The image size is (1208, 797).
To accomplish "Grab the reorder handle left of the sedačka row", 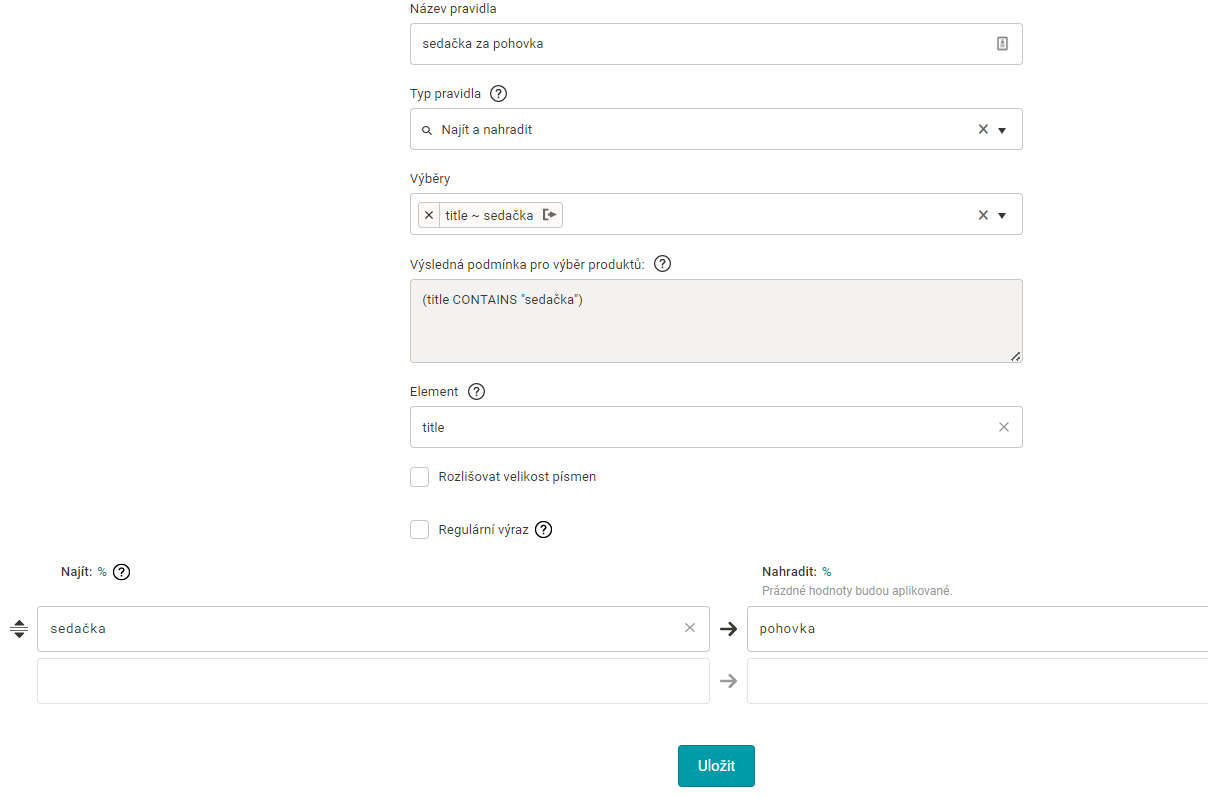I will (18, 629).
